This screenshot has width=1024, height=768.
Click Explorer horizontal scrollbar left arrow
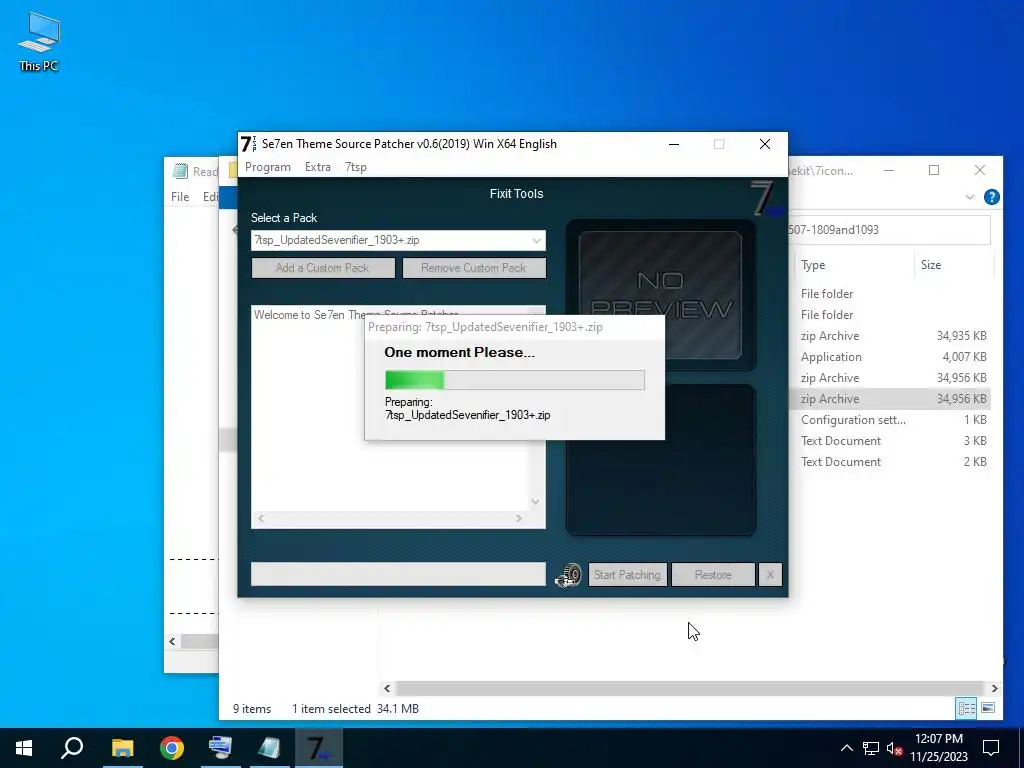(x=387, y=688)
